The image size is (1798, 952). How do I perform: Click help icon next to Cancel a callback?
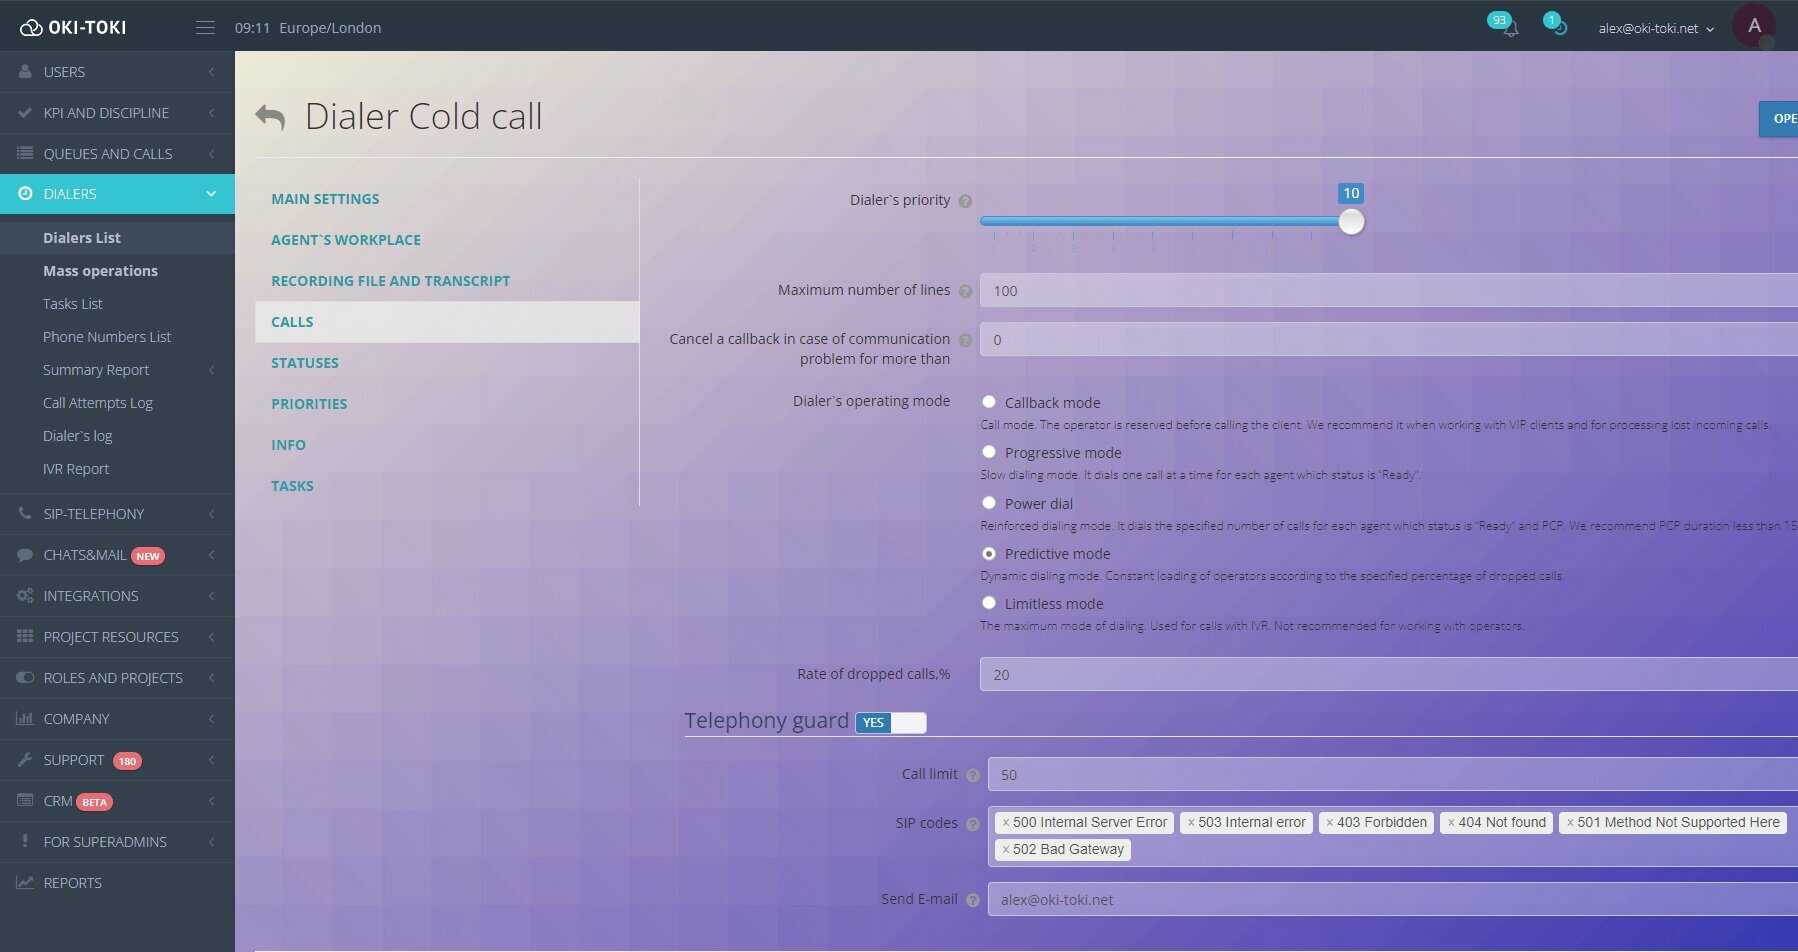coord(965,340)
